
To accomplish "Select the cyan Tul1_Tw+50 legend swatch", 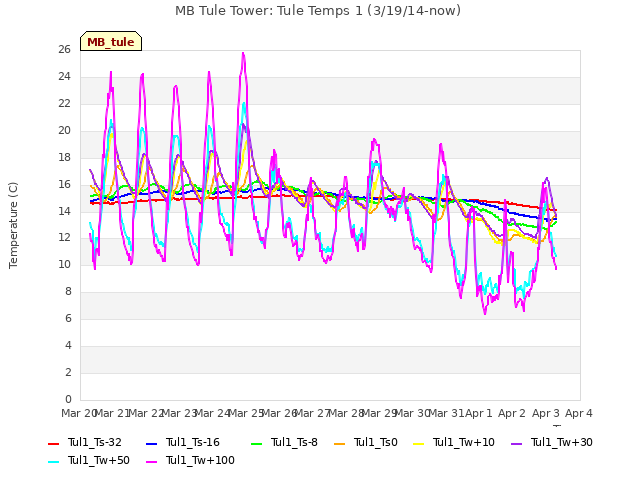I will [53, 461].
